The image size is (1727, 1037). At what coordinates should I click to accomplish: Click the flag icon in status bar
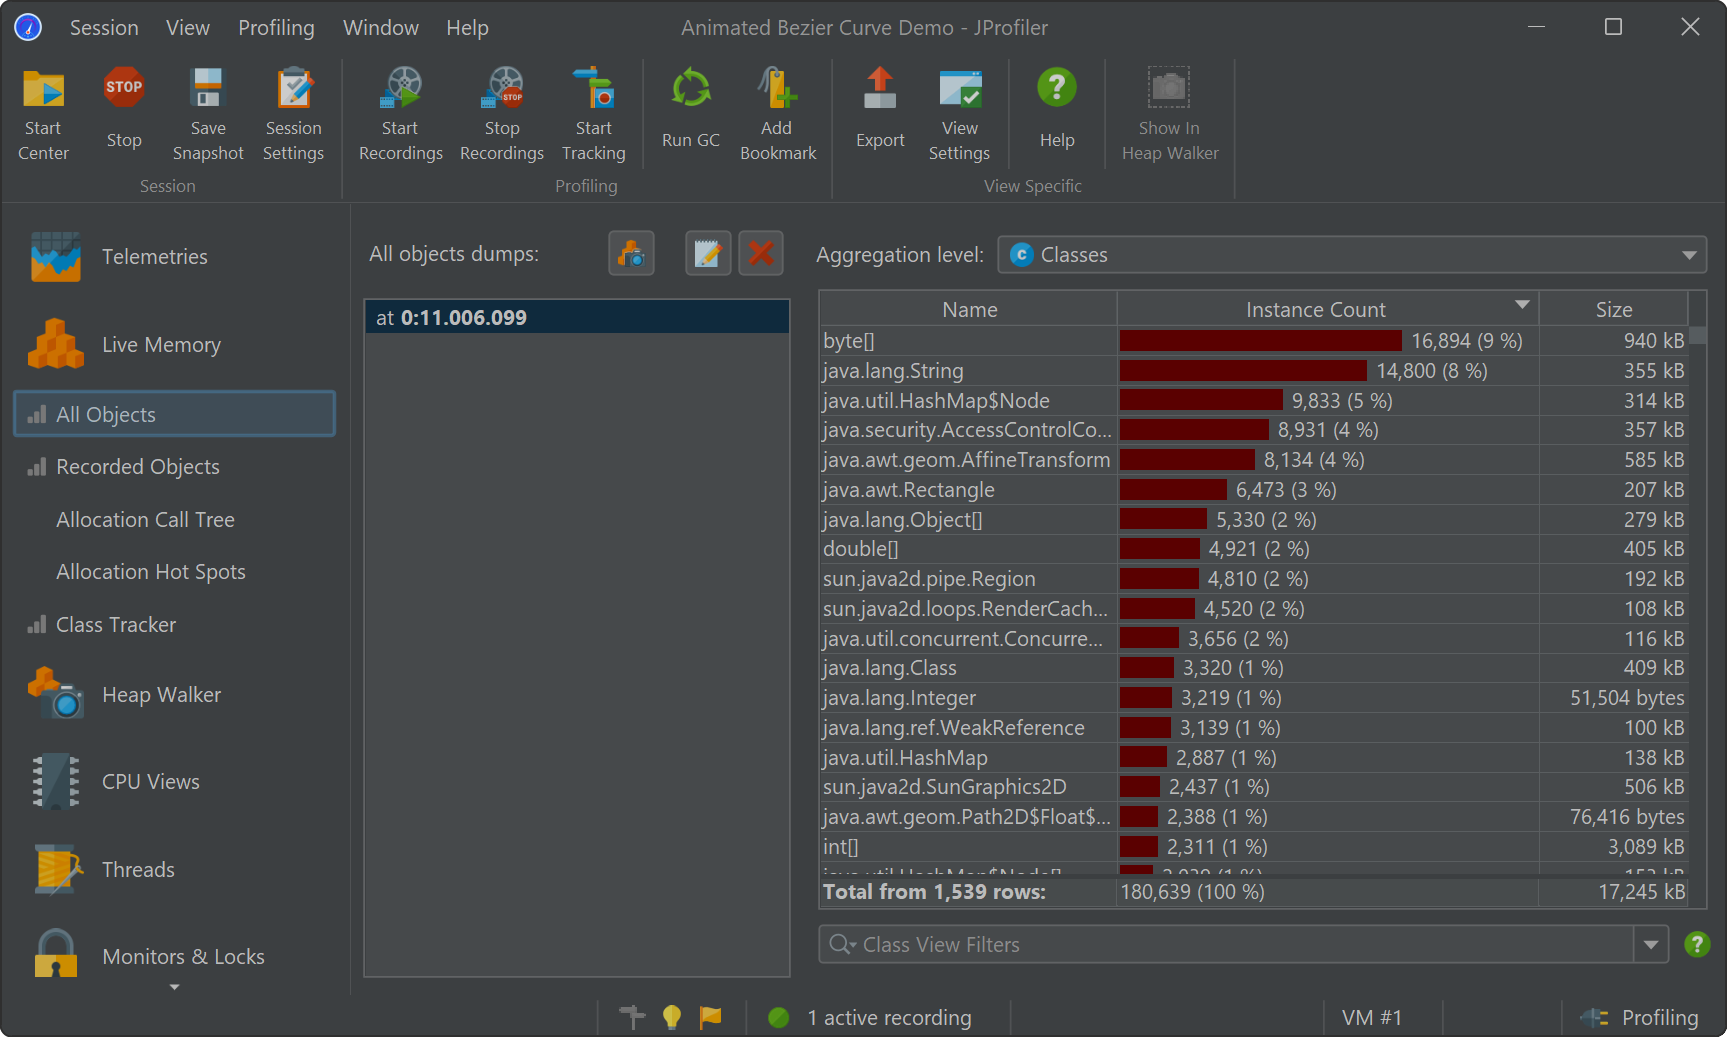click(711, 1017)
